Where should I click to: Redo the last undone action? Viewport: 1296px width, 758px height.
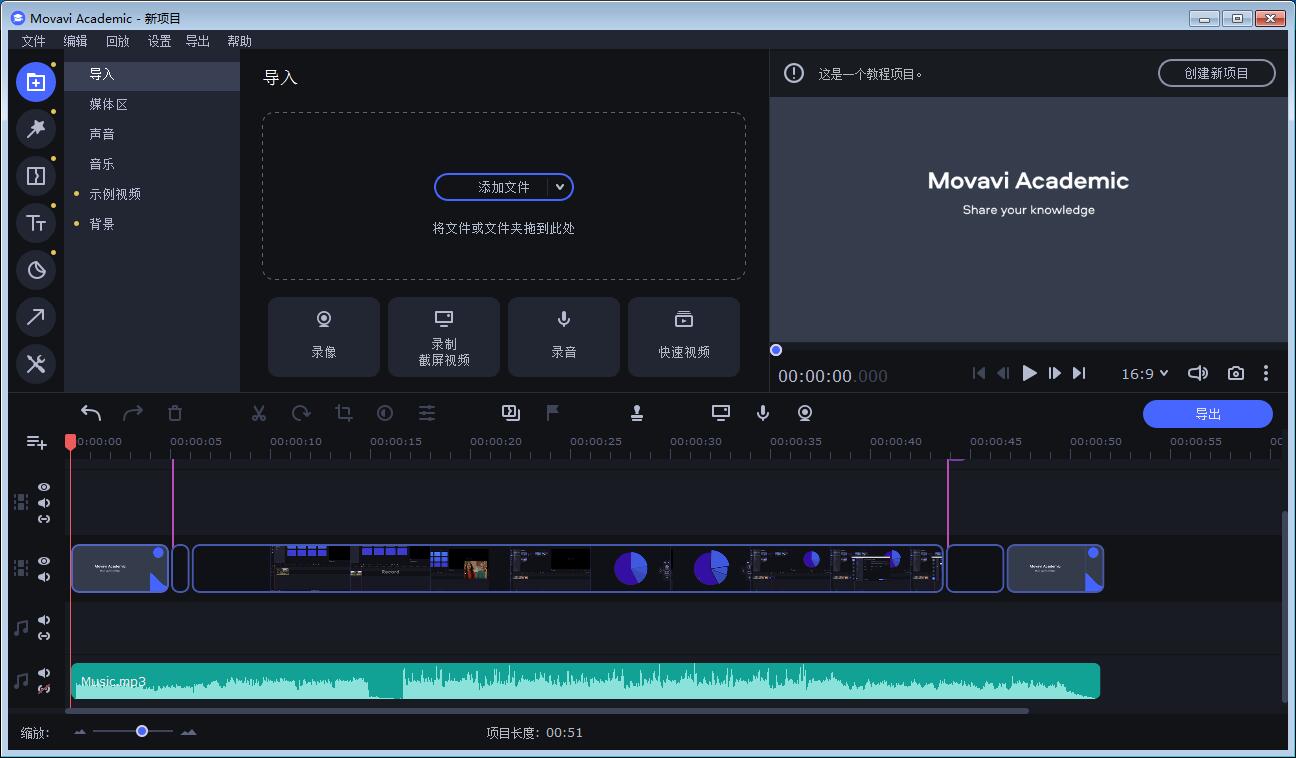pos(133,413)
